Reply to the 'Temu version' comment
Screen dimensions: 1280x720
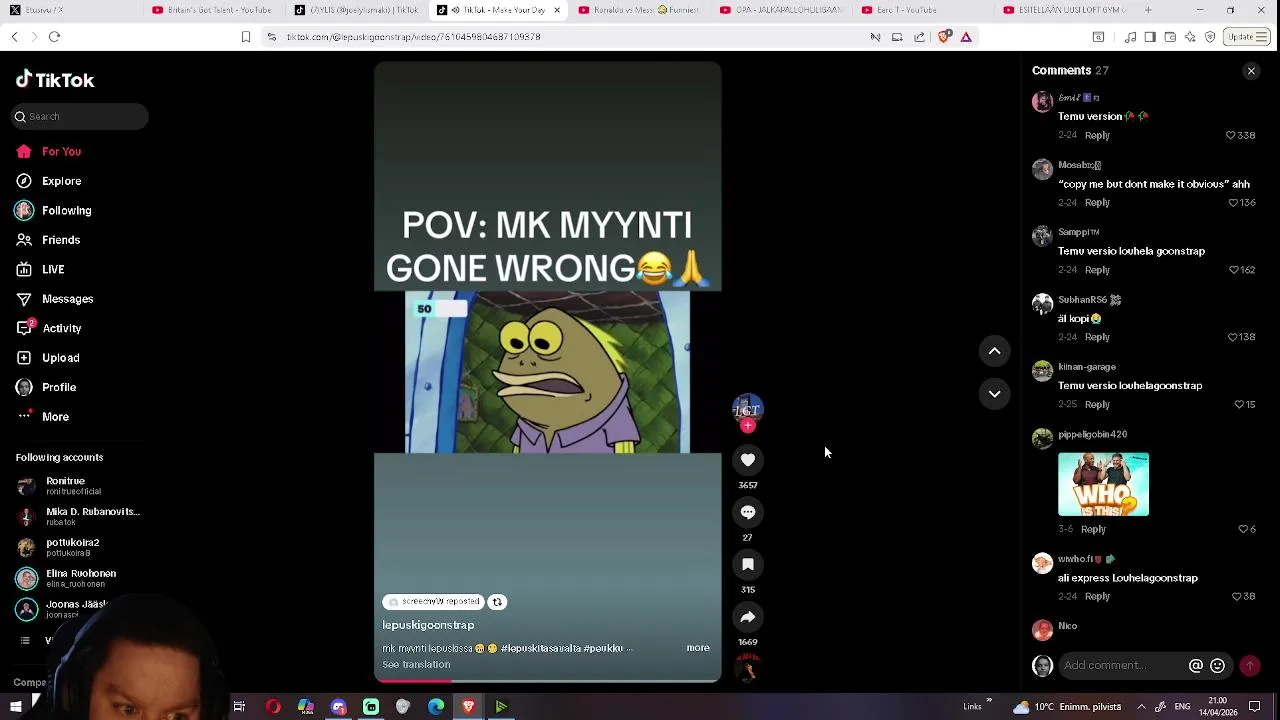click(1097, 136)
